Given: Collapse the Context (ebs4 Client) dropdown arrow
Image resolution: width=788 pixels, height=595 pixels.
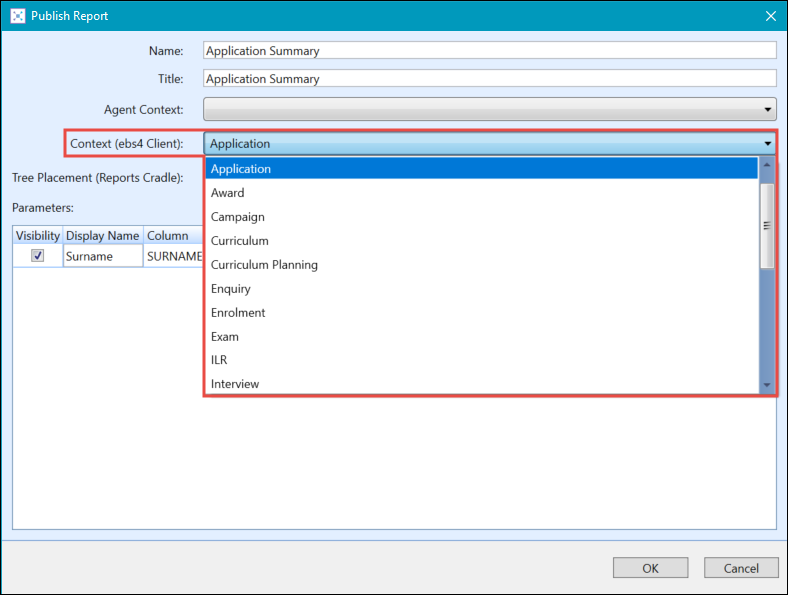Looking at the screenshot, I should pyautogui.click(x=767, y=144).
